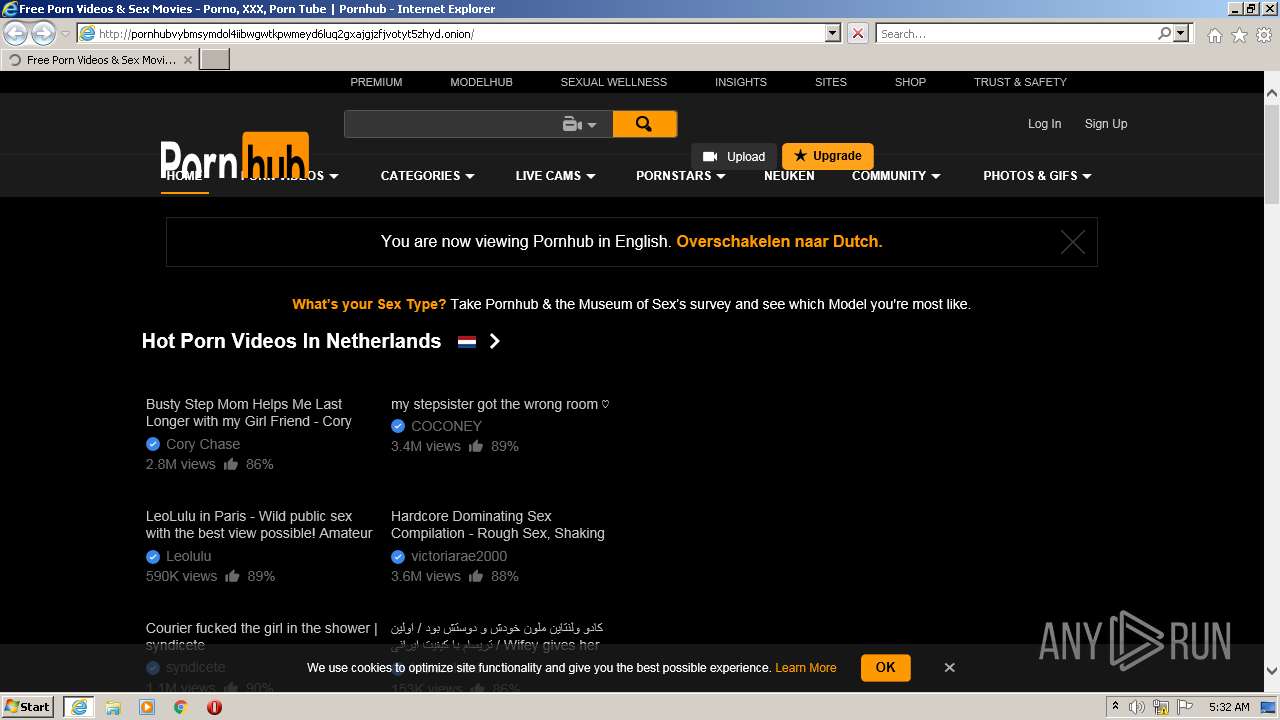Open the video search-type camera dropdown
The width and height of the screenshot is (1280, 720).
pyautogui.click(x=579, y=124)
